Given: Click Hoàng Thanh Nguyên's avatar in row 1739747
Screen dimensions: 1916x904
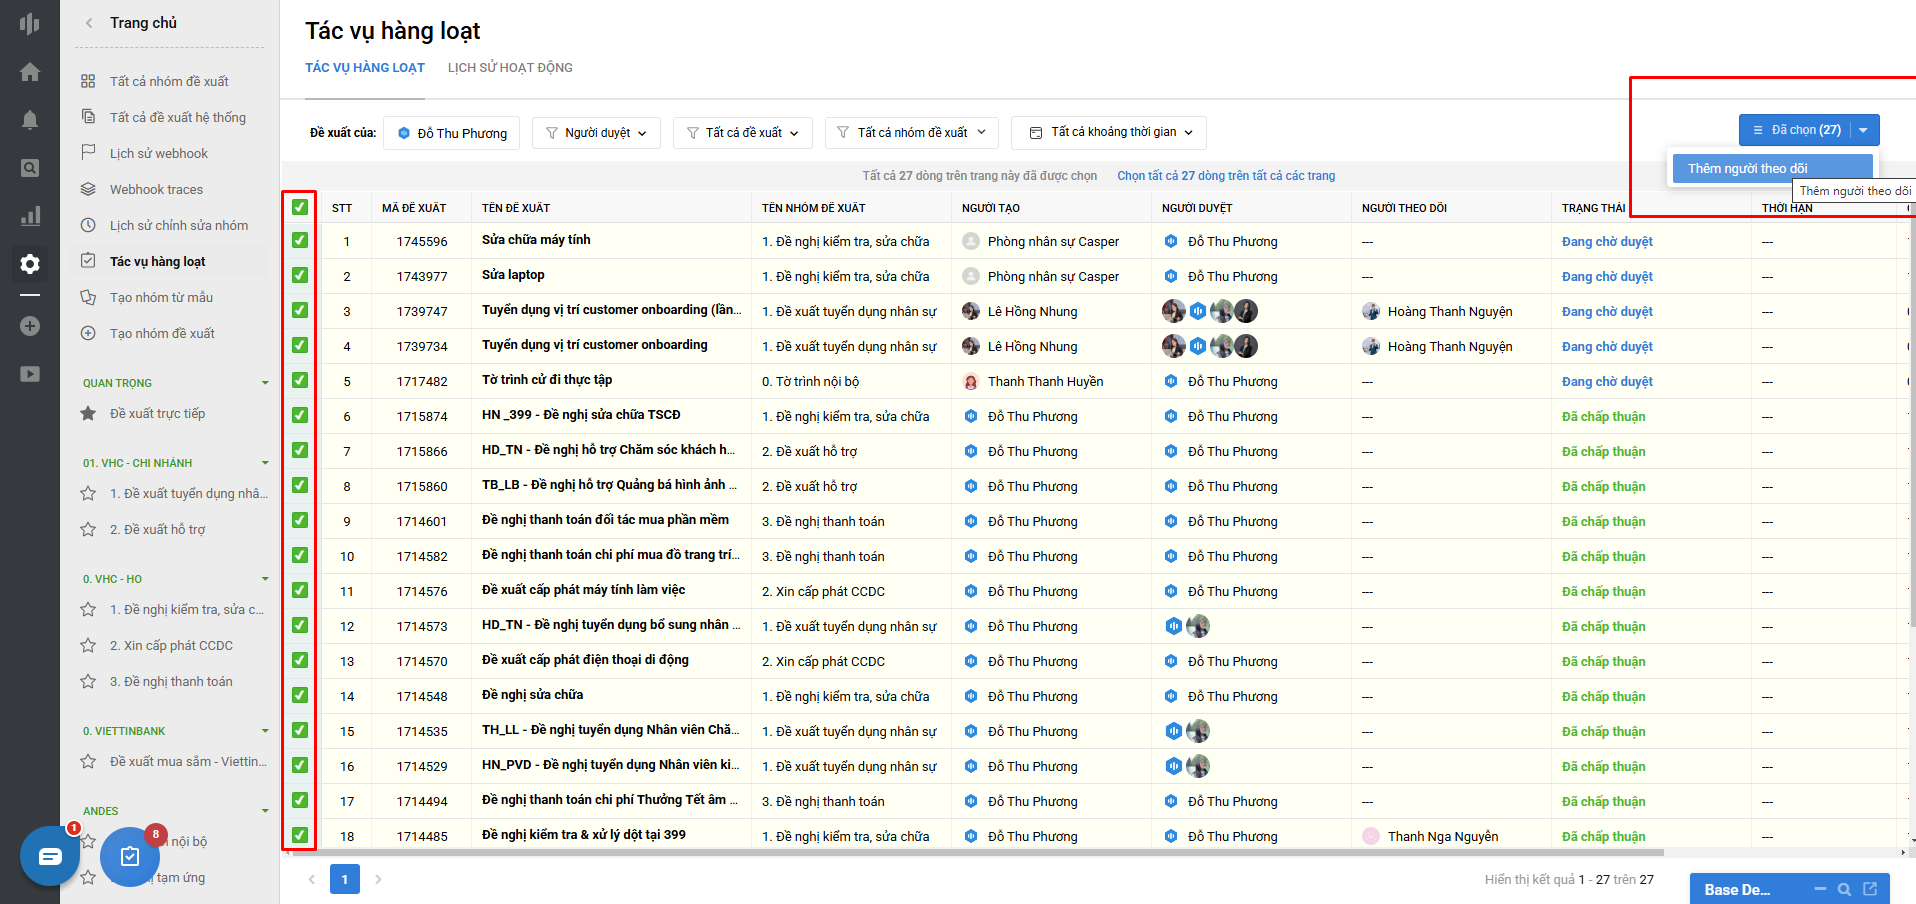Looking at the screenshot, I should click(1371, 311).
